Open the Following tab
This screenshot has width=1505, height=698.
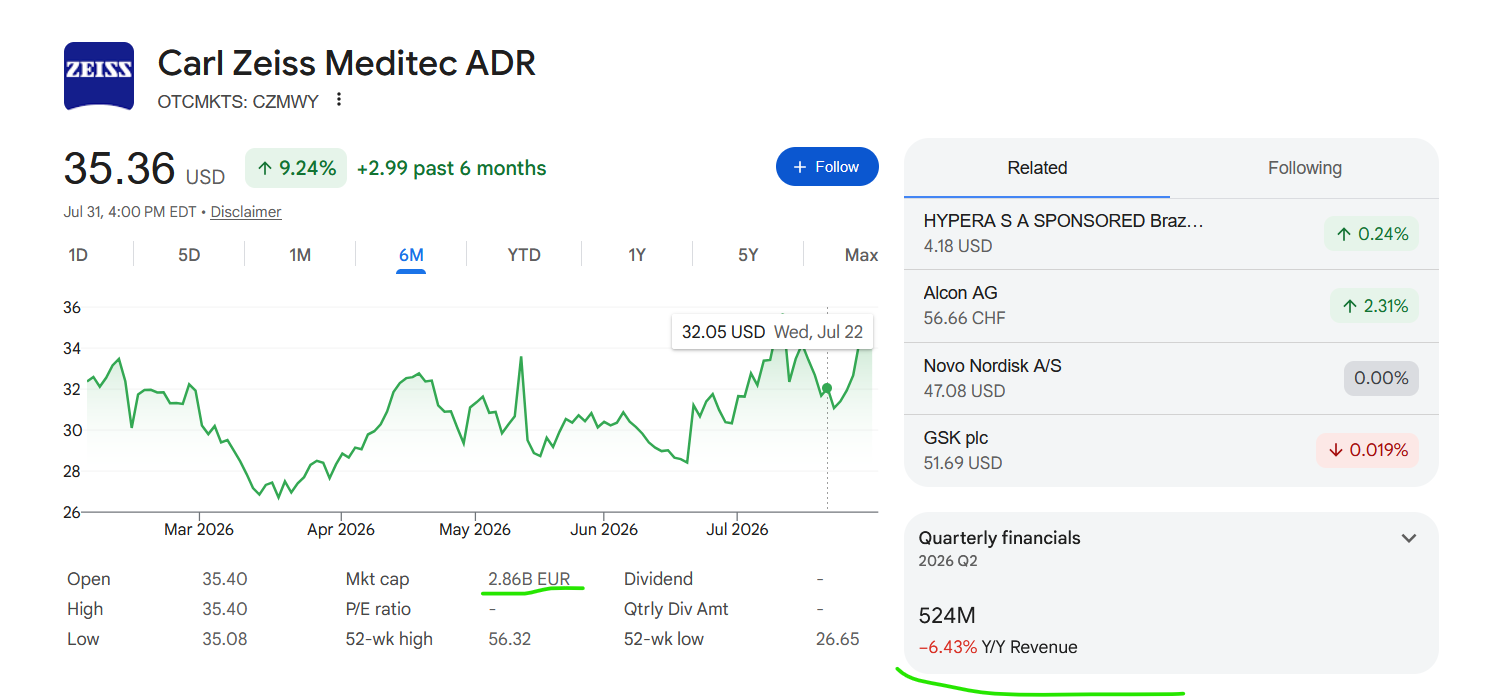[1305, 168]
